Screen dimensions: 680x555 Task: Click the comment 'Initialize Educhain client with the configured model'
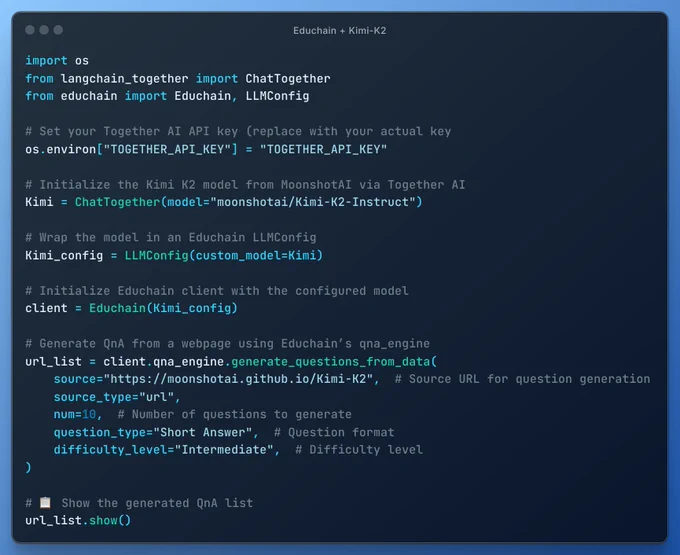click(224, 291)
